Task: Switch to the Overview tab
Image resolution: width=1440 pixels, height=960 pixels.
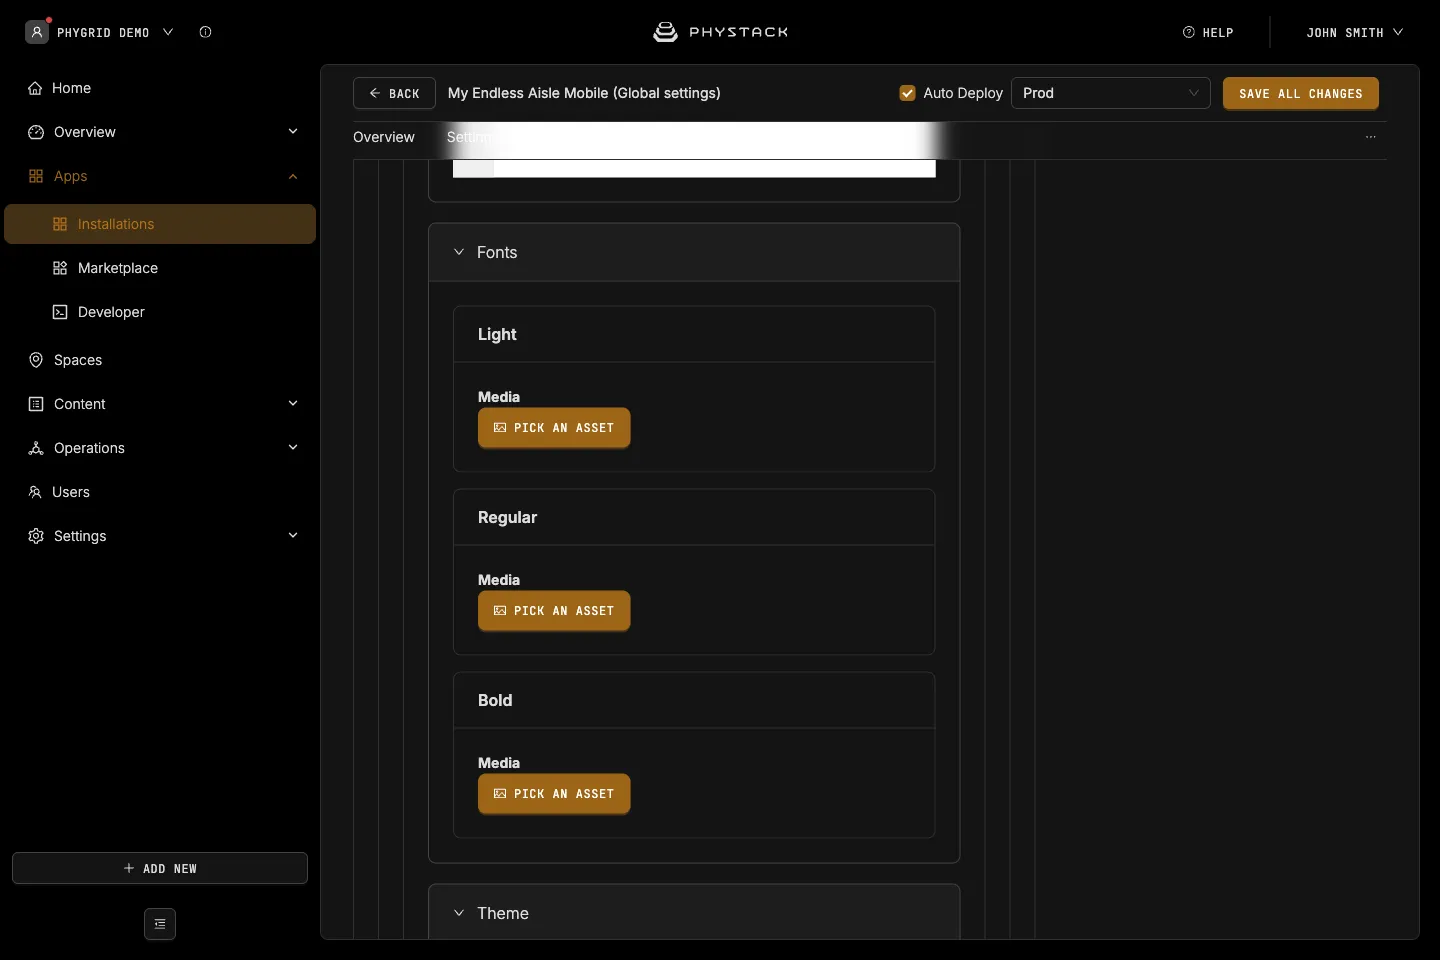Action: pos(384,137)
